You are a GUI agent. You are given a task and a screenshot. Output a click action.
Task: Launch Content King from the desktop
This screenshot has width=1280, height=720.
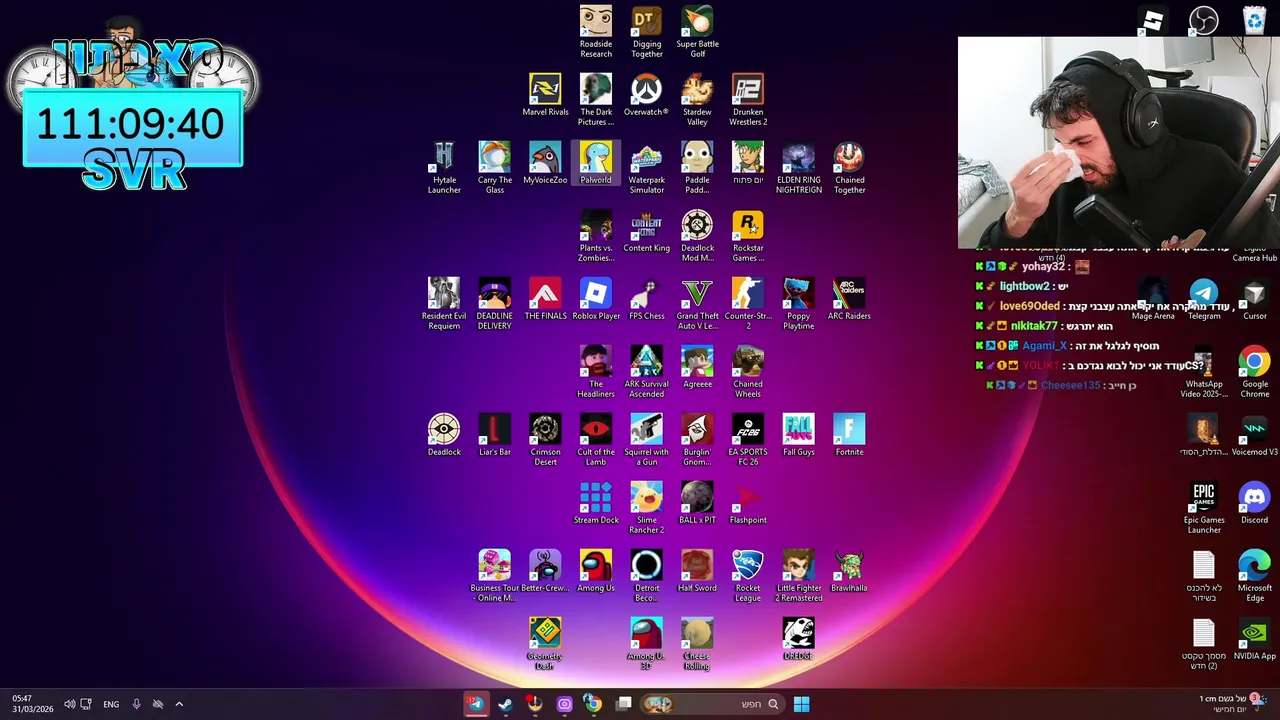[646, 231]
